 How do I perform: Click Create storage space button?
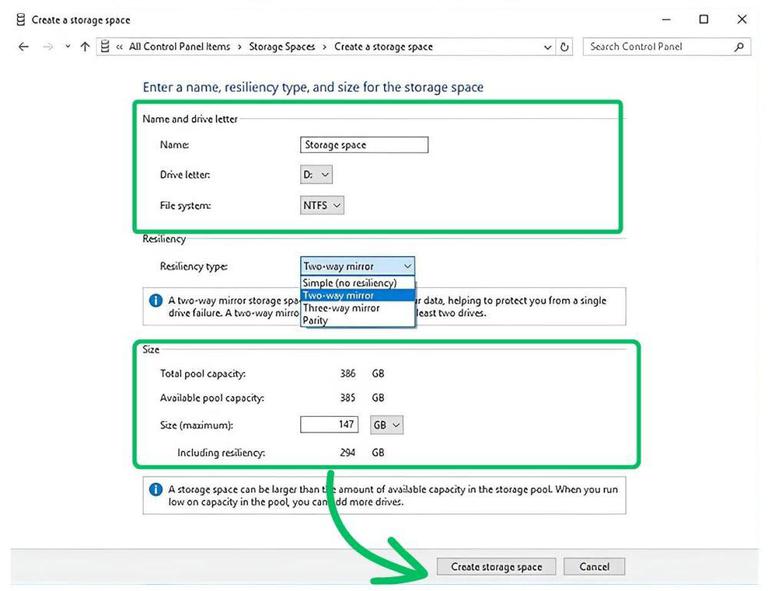(x=496, y=567)
